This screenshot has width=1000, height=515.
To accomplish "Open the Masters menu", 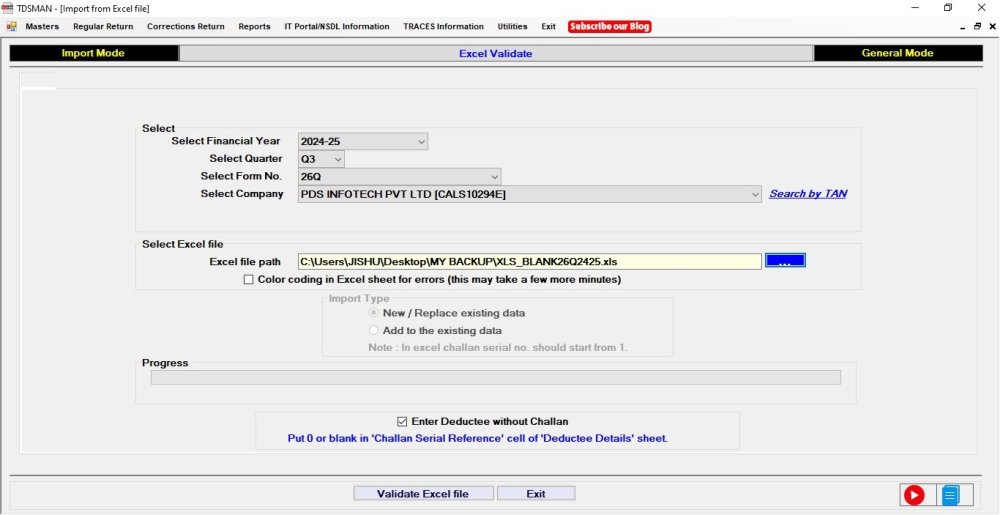I will (42, 27).
